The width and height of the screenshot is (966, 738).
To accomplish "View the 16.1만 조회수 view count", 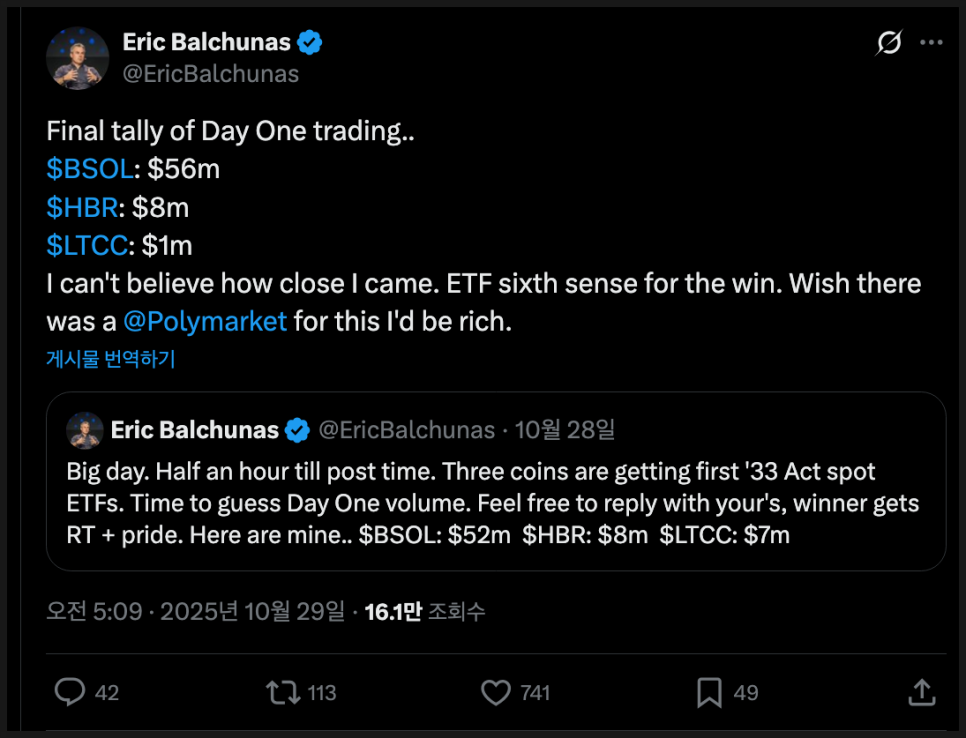I will [x=425, y=612].
